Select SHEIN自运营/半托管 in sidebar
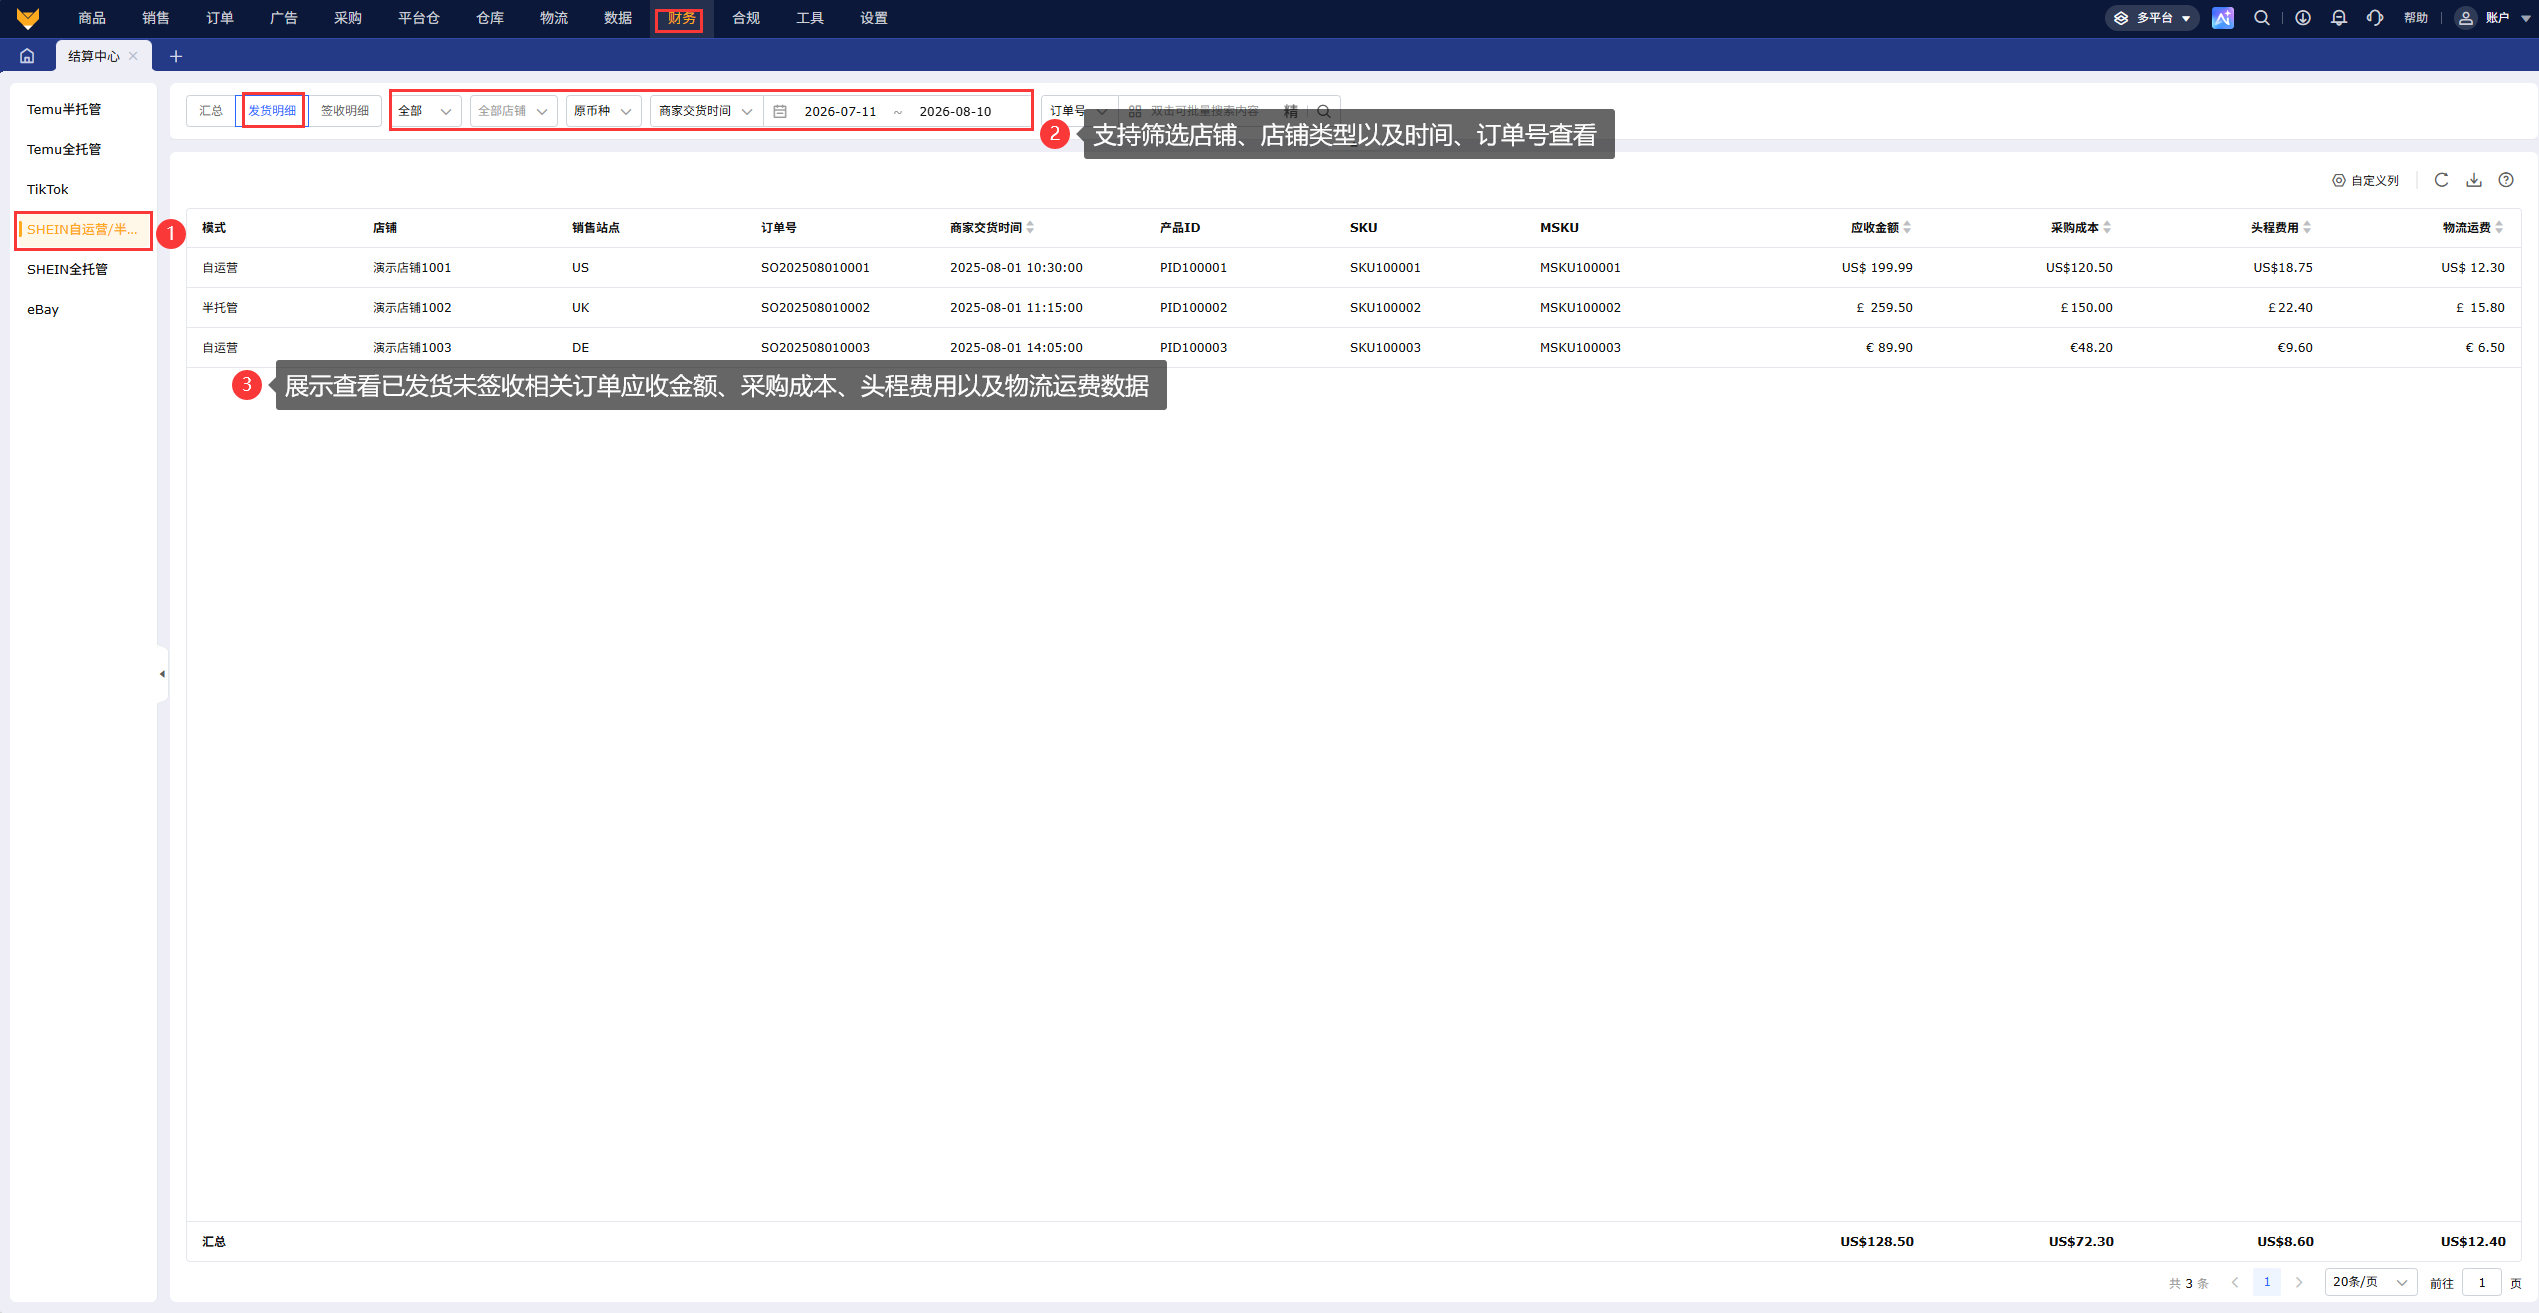This screenshot has width=2539, height=1313. tap(84, 229)
